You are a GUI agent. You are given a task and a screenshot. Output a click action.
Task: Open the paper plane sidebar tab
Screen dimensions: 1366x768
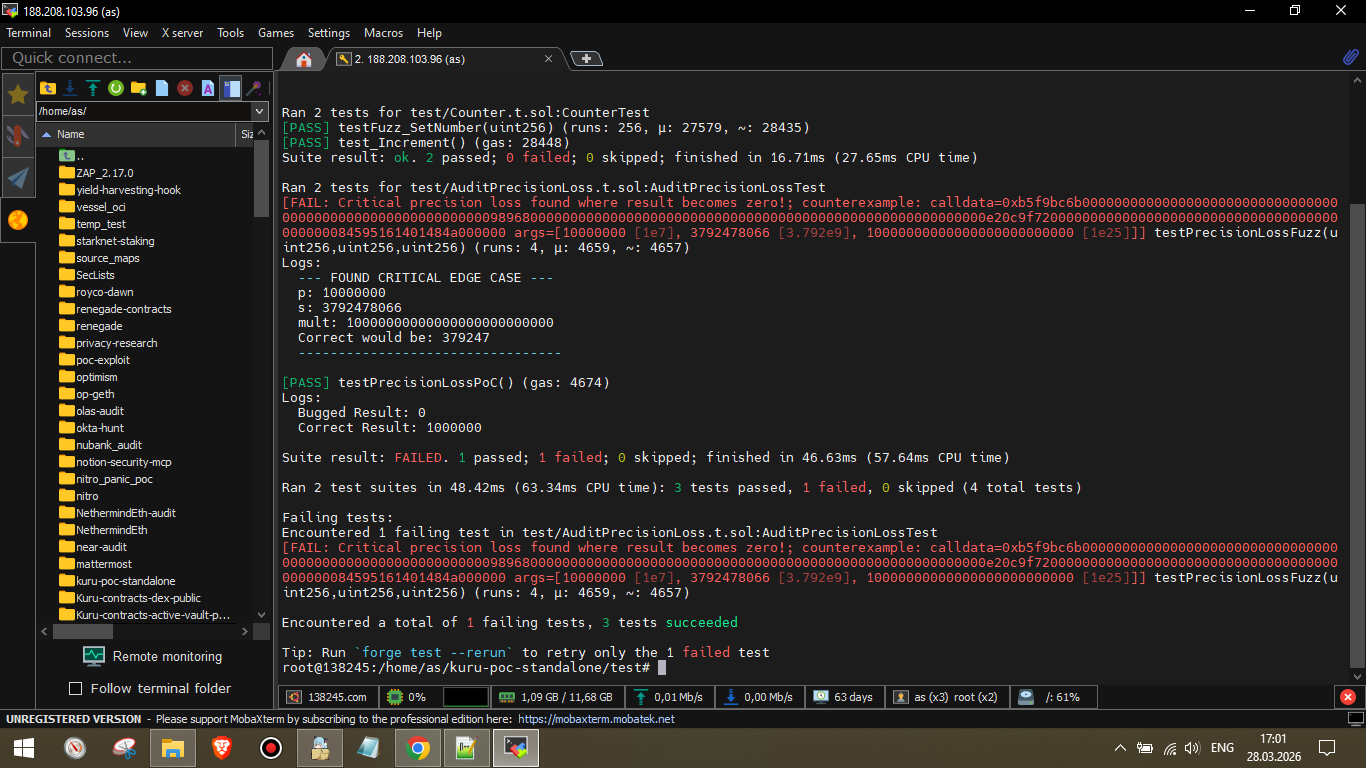[x=18, y=178]
